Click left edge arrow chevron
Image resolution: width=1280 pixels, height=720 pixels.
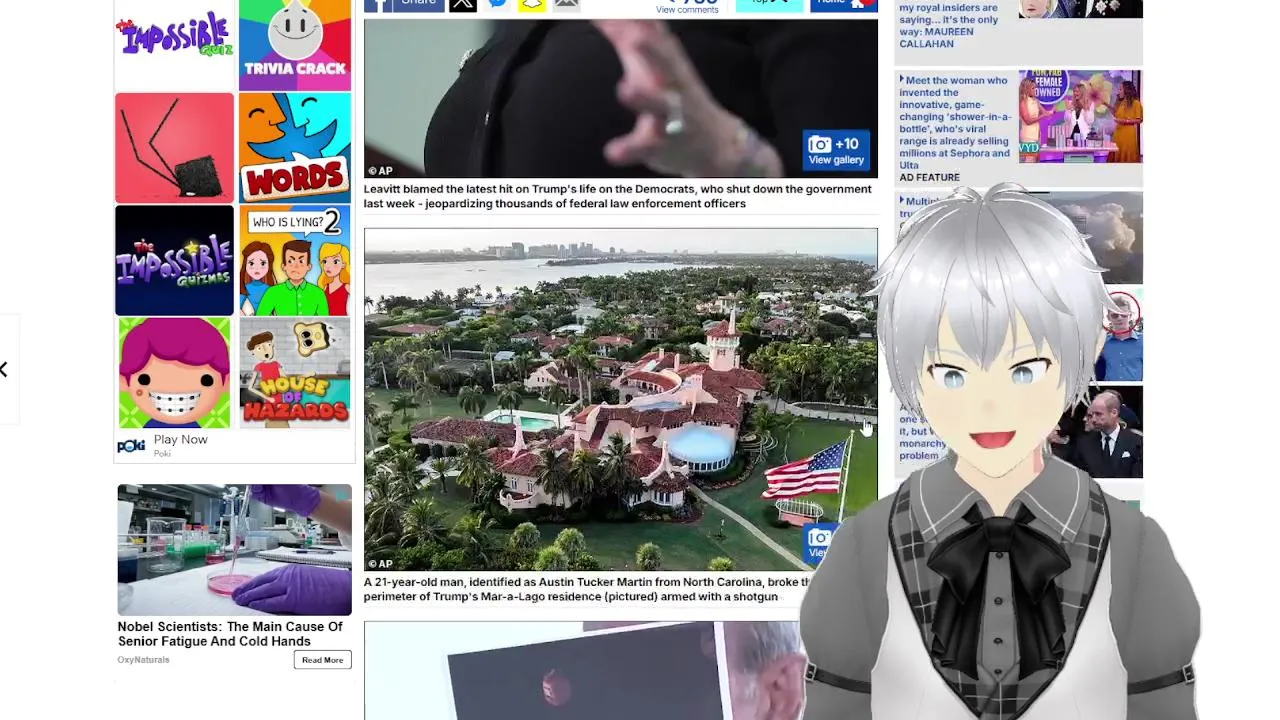(x=4, y=370)
